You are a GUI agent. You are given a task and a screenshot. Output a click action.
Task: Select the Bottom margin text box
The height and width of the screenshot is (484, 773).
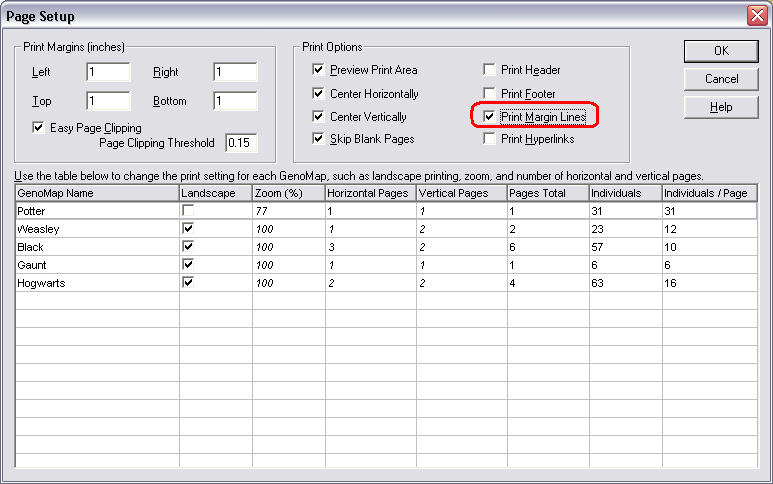235,101
